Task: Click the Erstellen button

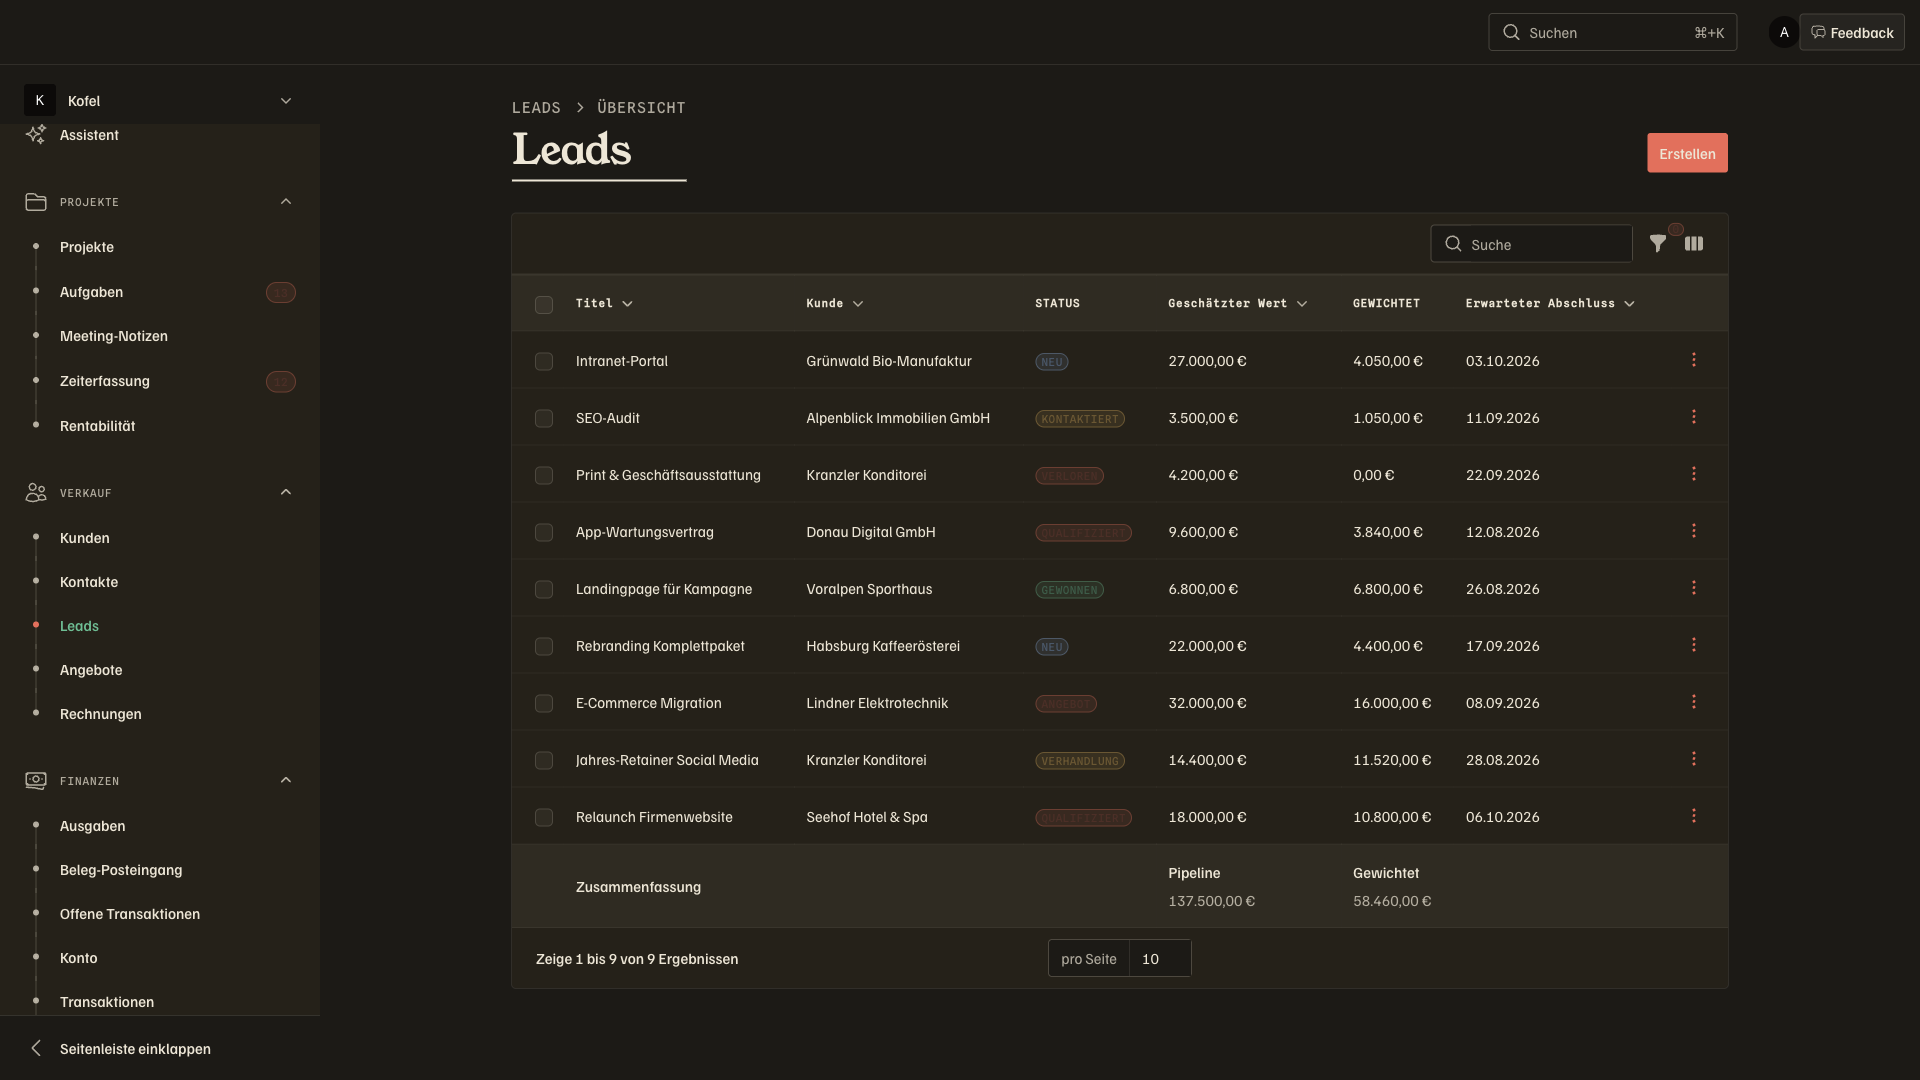Action: tap(1687, 153)
